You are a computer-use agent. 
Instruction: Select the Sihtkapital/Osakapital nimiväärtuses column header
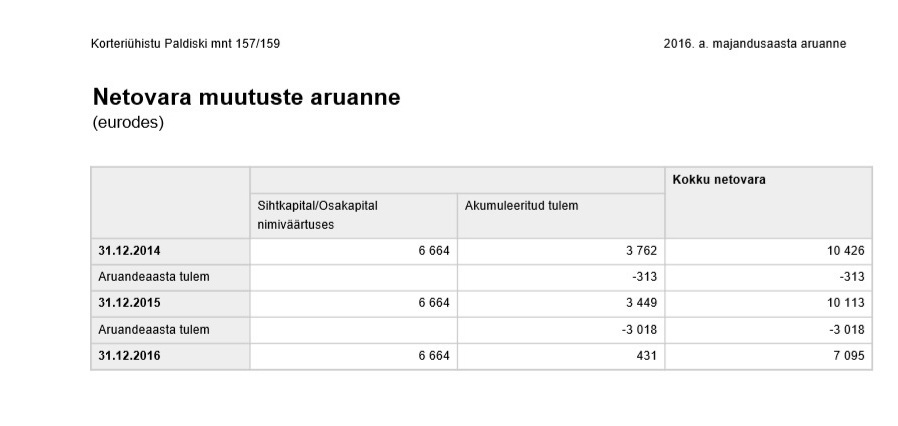click(318, 215)
